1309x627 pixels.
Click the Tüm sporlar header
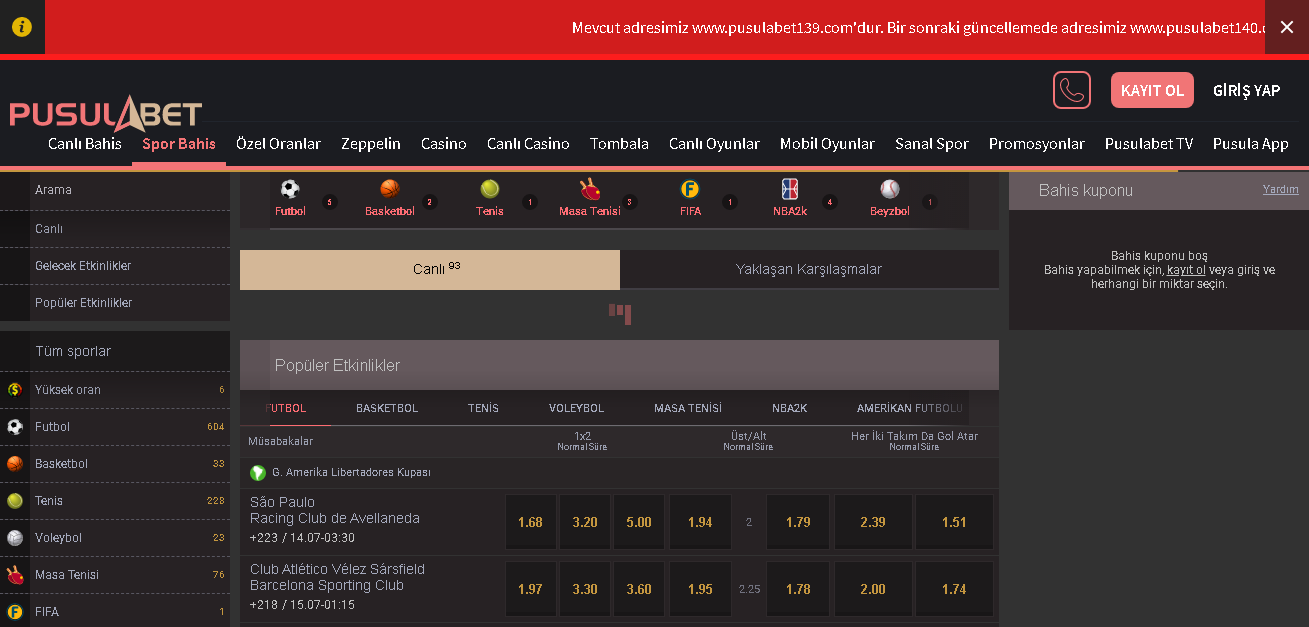(115, 351)
